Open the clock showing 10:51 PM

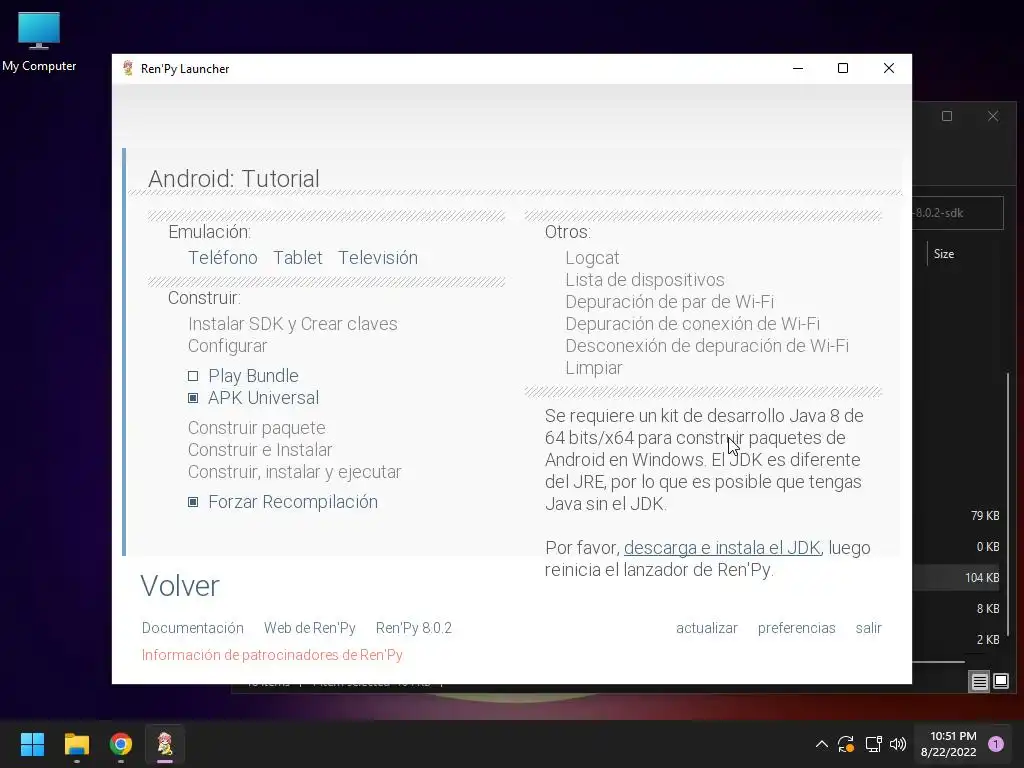[x=948, y=744]
